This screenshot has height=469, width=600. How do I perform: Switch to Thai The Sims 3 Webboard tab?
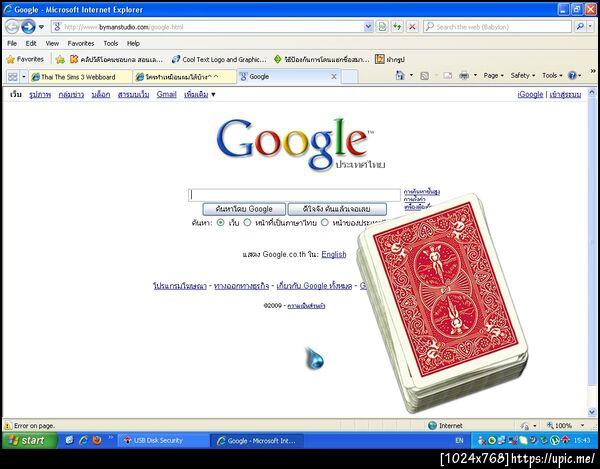(80, 77)
